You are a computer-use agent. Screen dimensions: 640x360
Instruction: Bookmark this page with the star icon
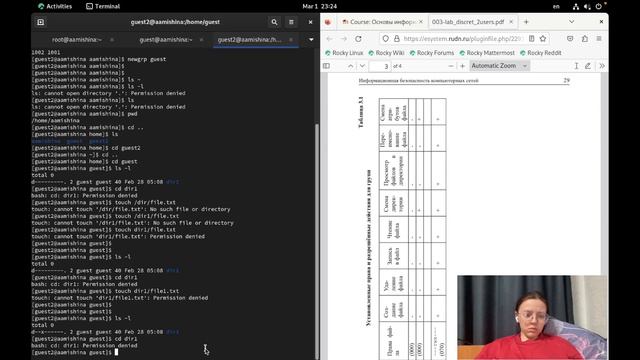(x=543, y=38)
